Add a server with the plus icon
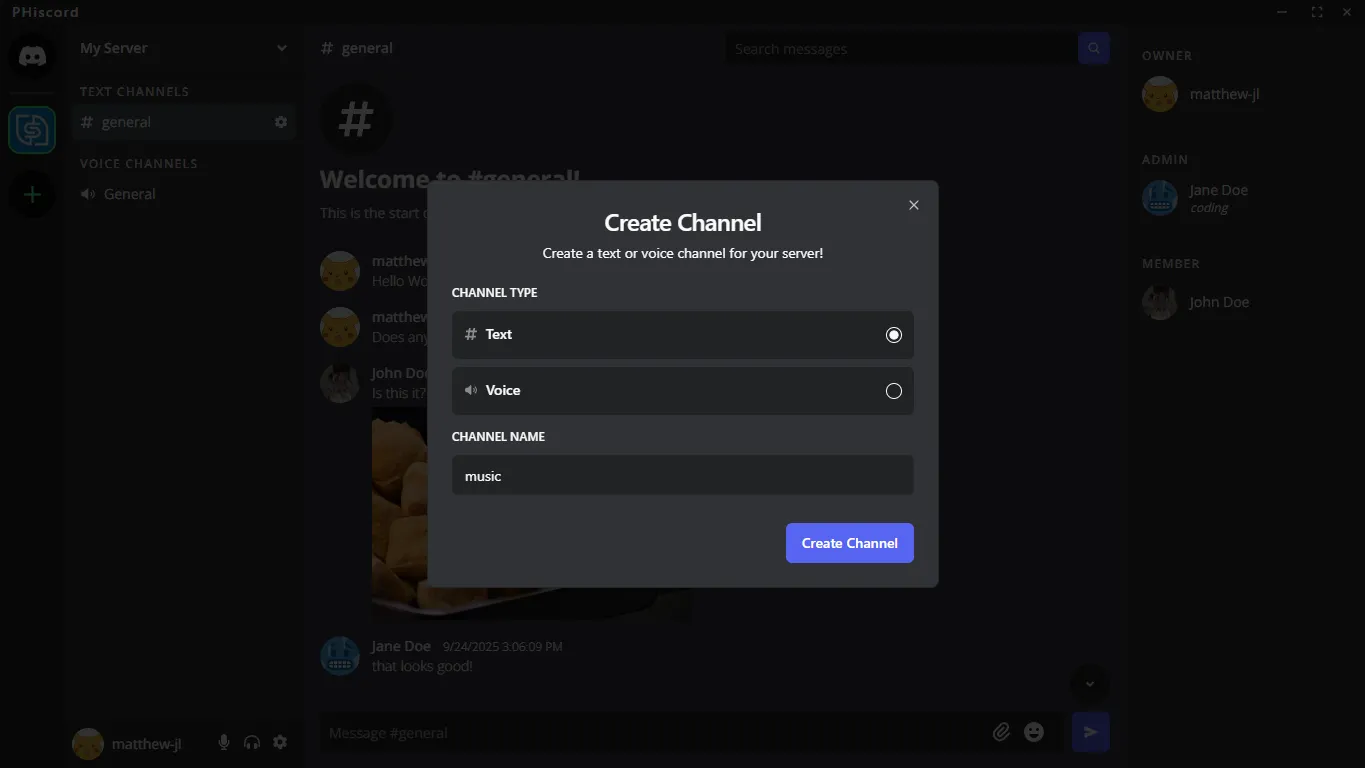The width and height of the screenshot is (1365, 768). click(x=32, y=195)
